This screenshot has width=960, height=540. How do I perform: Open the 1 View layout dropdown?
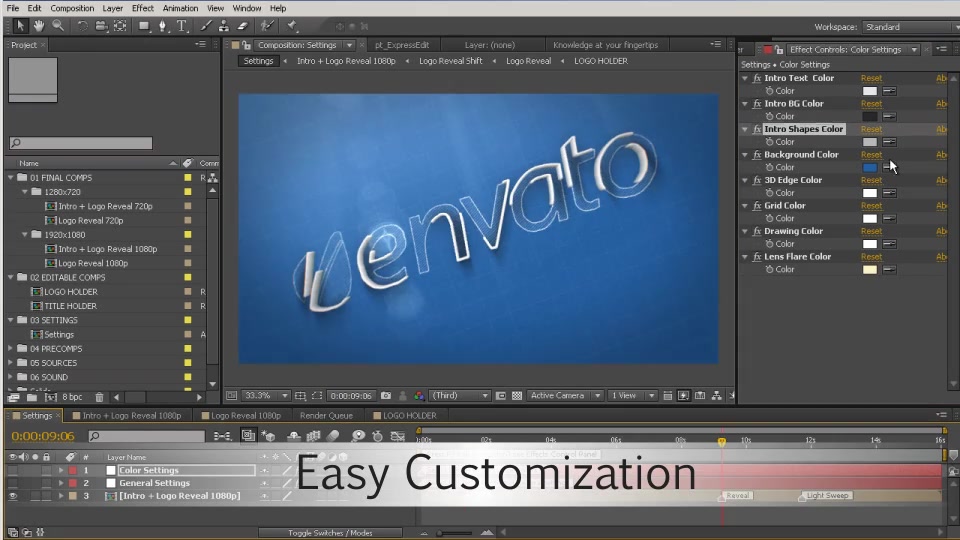(632, 396)
